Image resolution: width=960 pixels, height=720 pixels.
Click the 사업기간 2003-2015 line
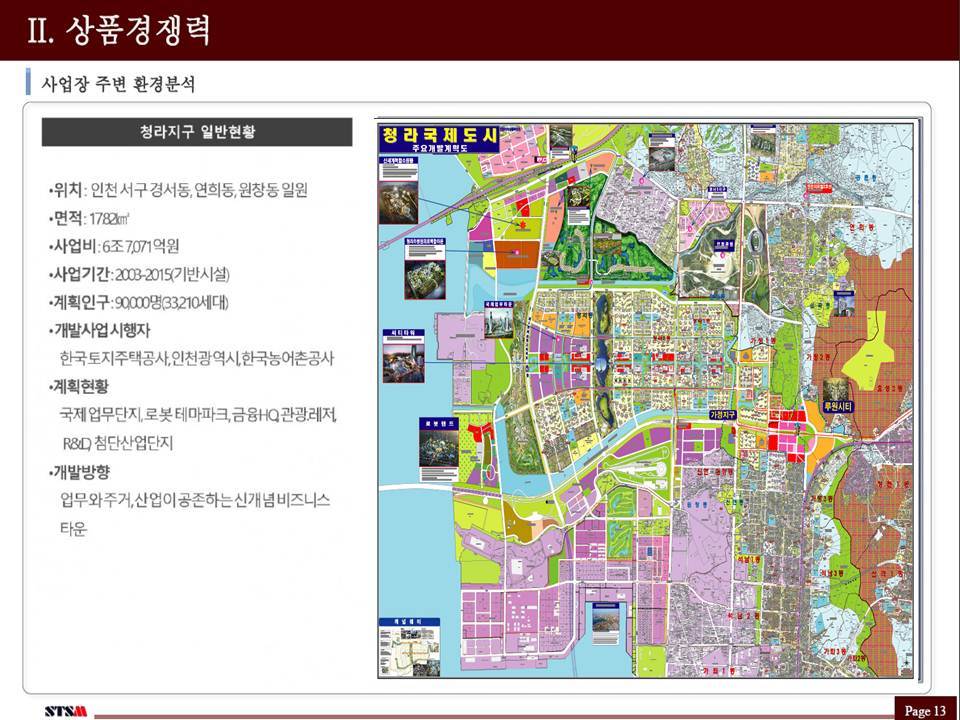click(139, 275)
